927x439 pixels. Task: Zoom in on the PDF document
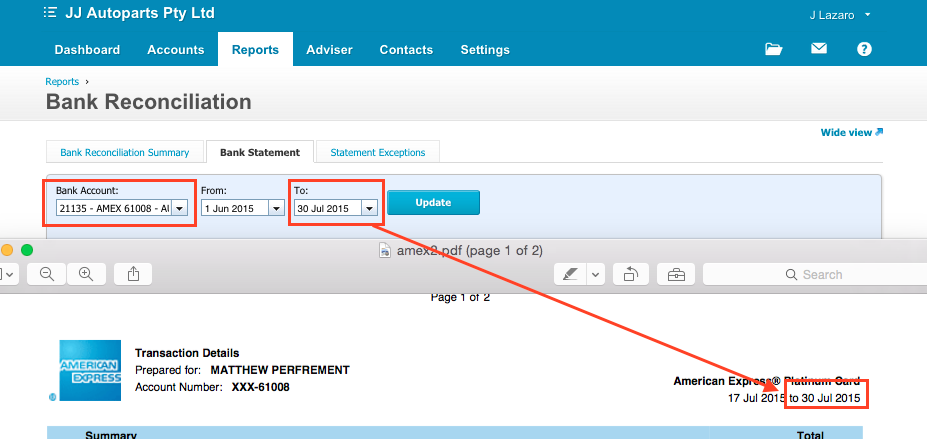86,274
